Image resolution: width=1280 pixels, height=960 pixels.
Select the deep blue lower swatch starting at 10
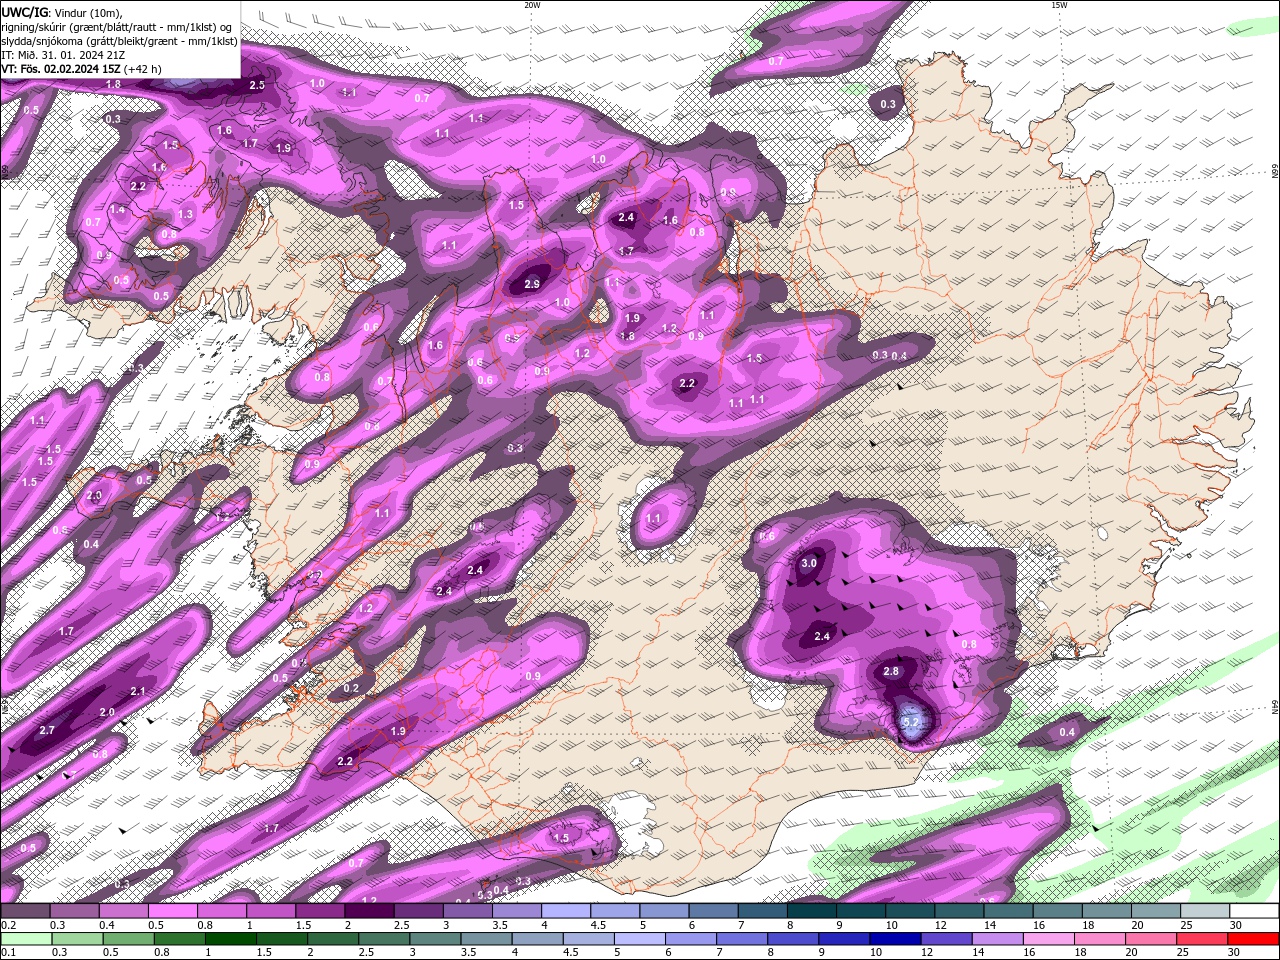[896, 939]
